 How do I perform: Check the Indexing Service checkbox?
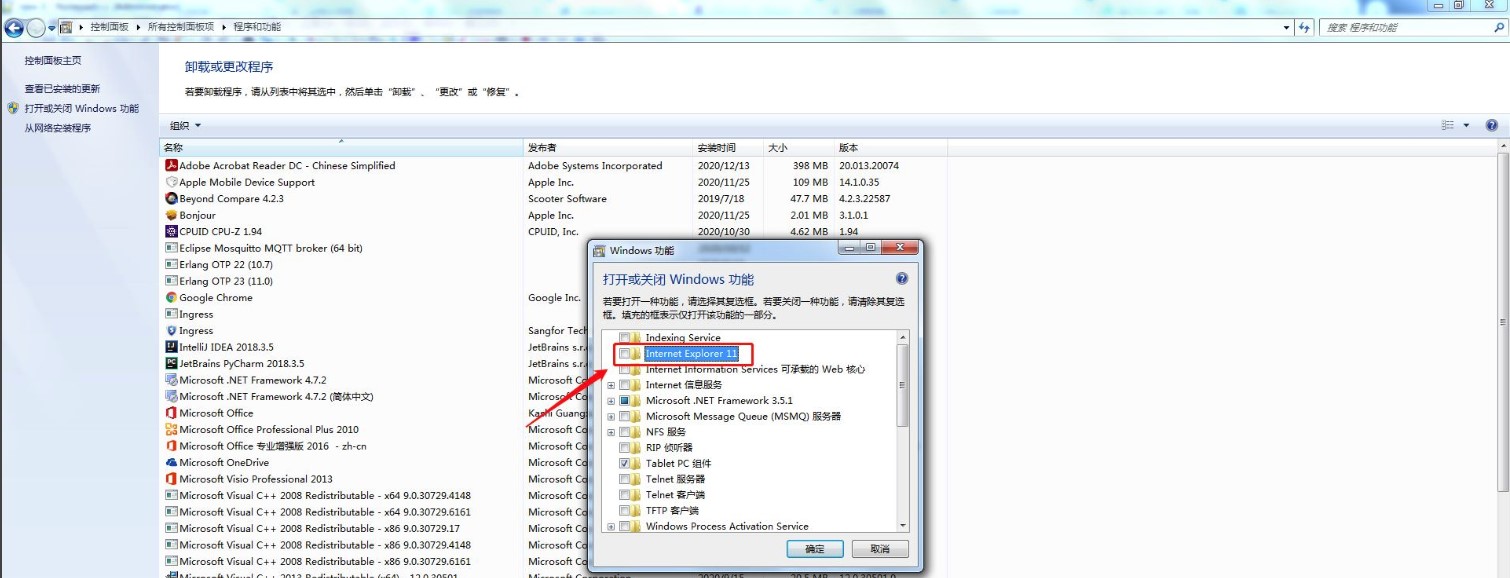(x=625, y=338)
